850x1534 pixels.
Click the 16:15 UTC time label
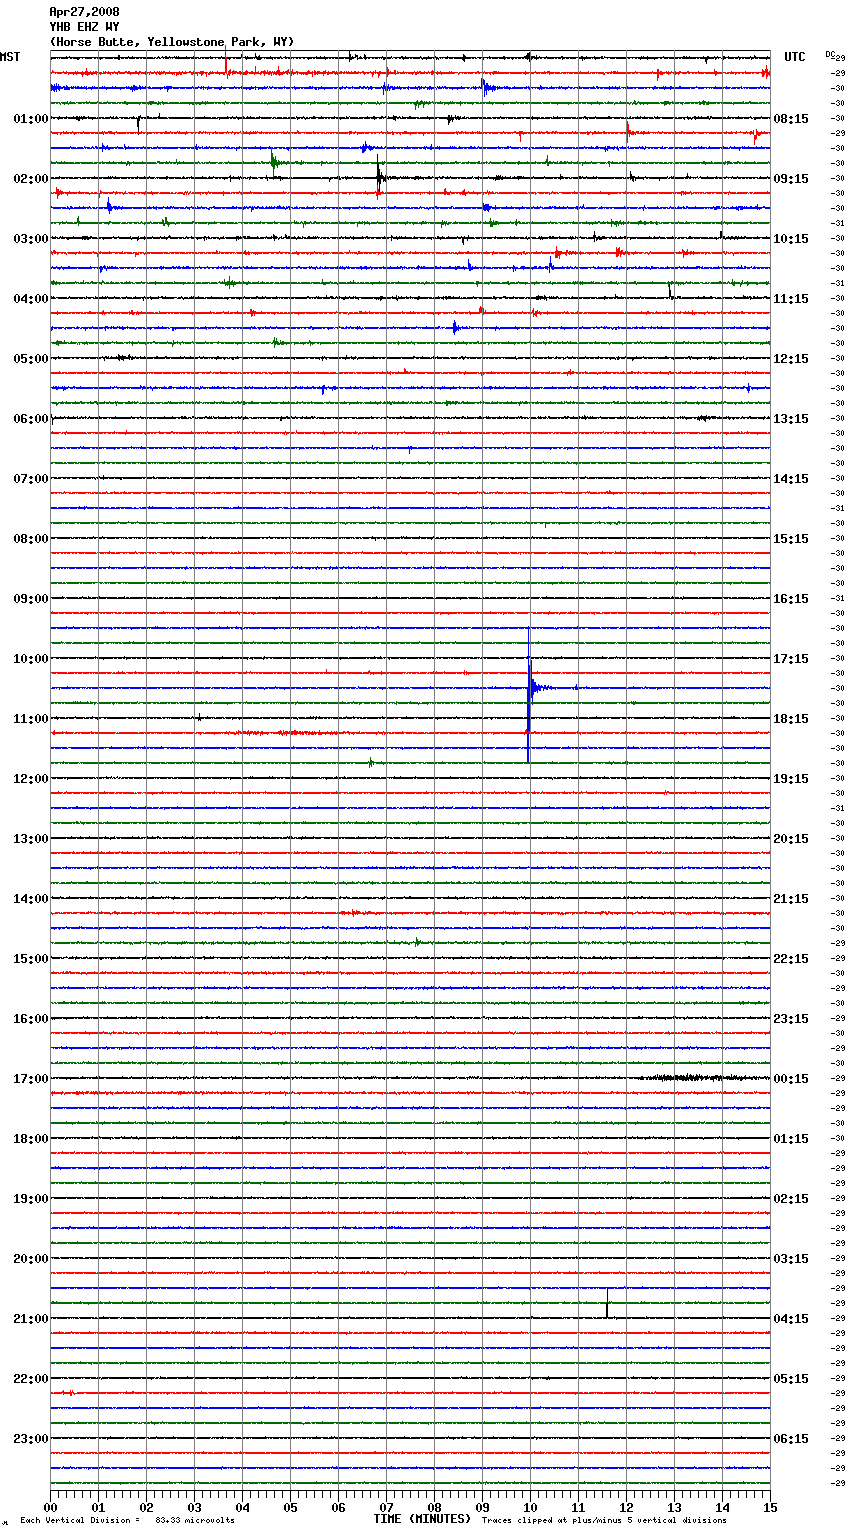click(791, 599)
